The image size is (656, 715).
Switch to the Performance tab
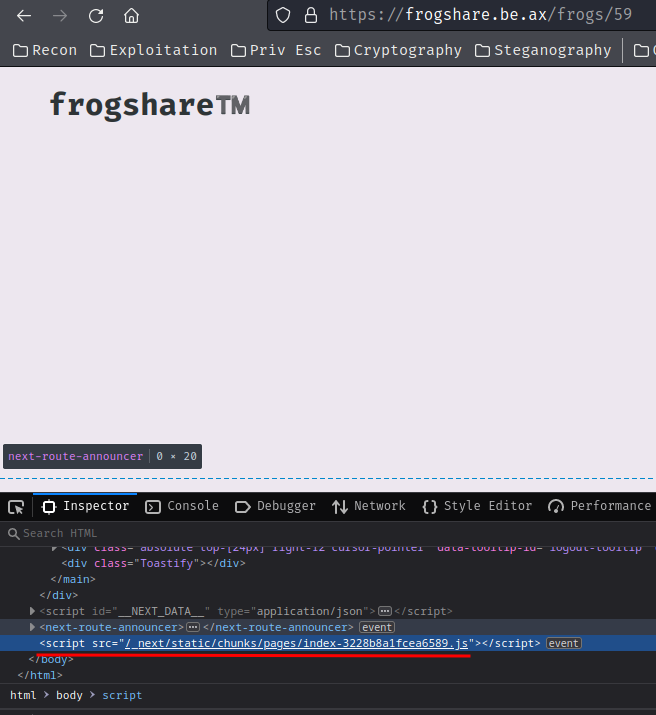coord(599,506)
